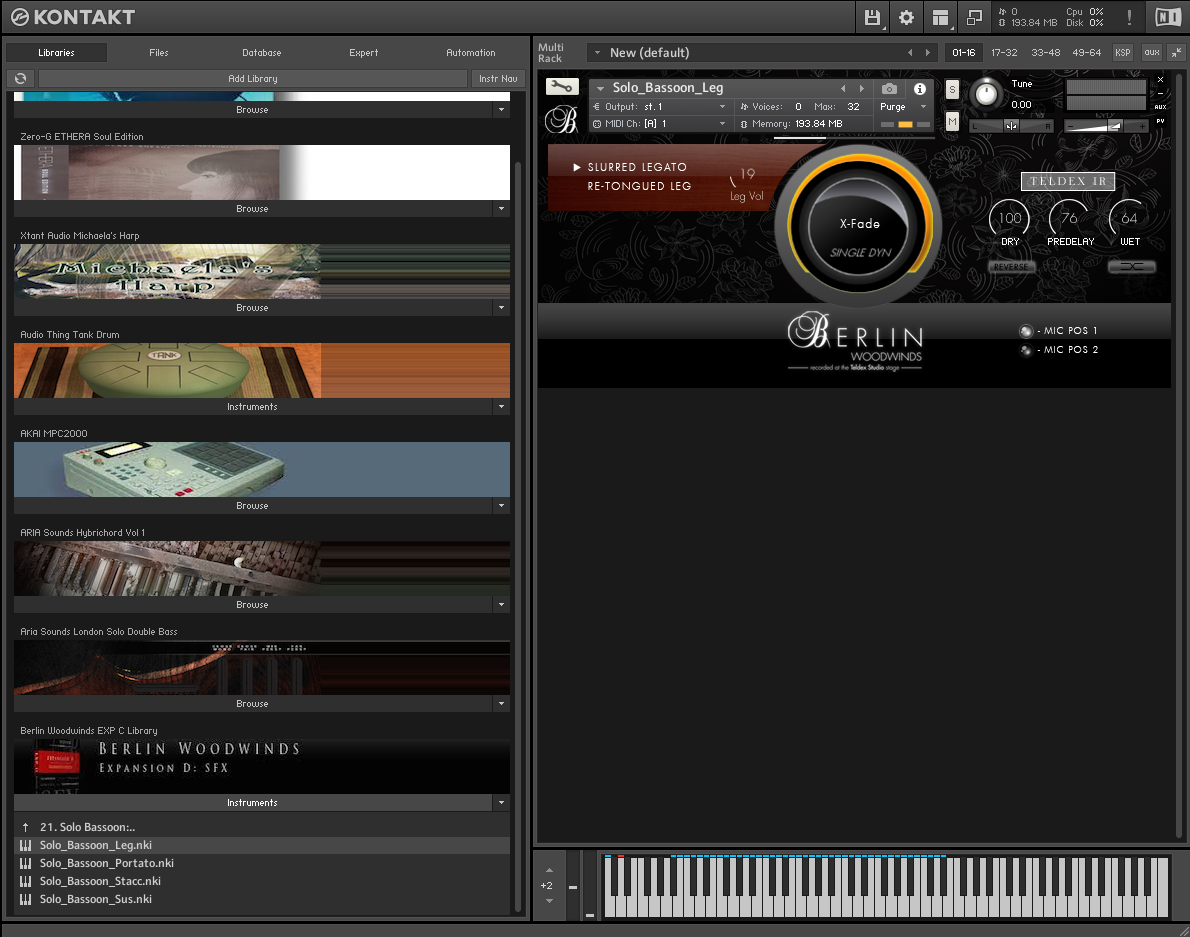This screenshot has width=1190, height=937.
Task: Open the options gear icon
Action: (906, 17)
